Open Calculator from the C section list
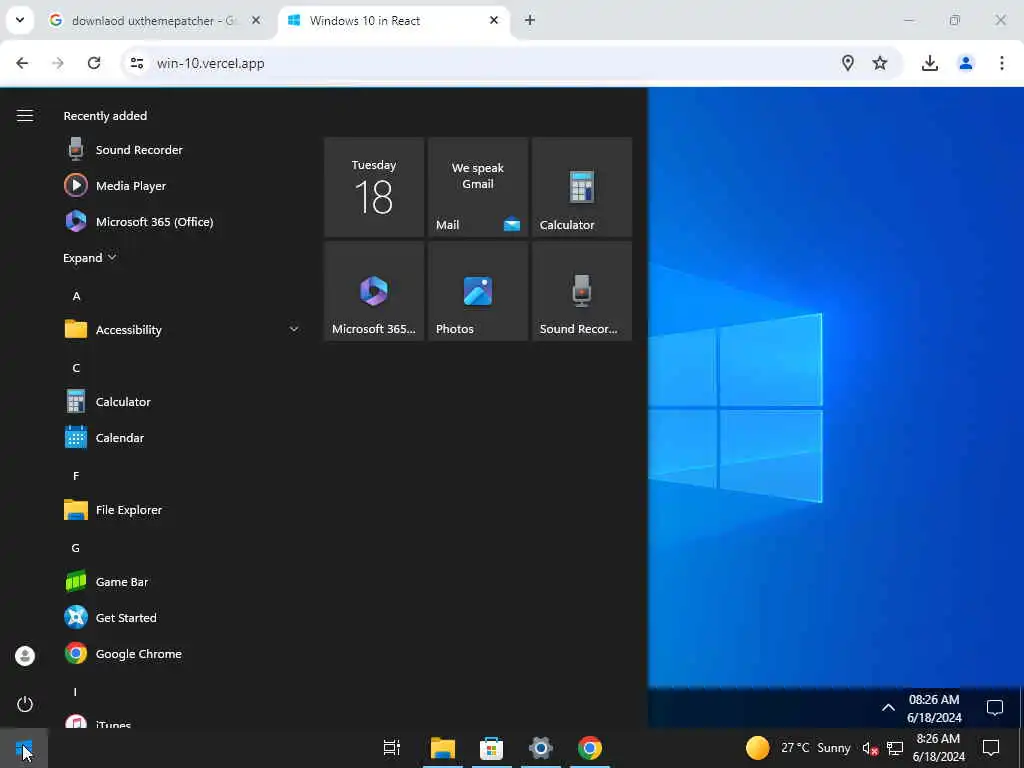 point(124,402)
